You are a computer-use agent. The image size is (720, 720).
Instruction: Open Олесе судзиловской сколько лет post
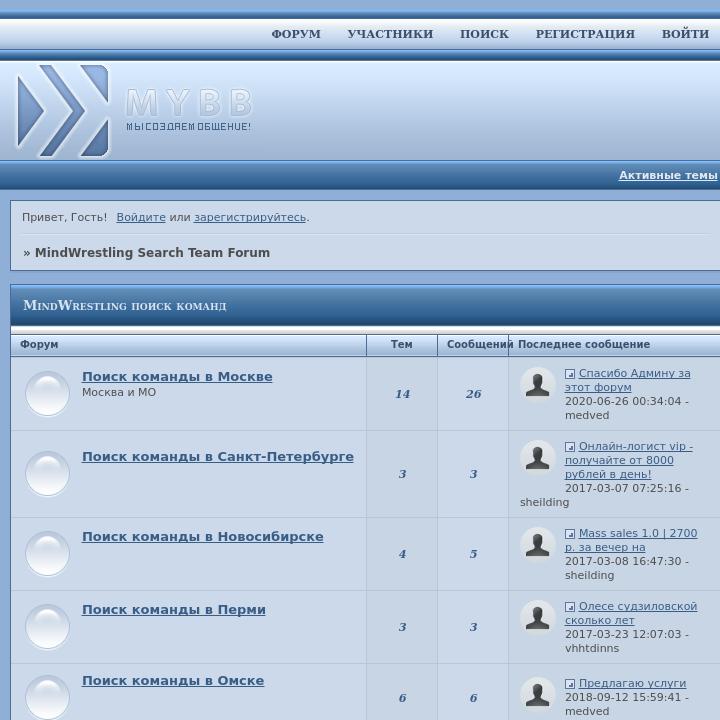(631, 613)
